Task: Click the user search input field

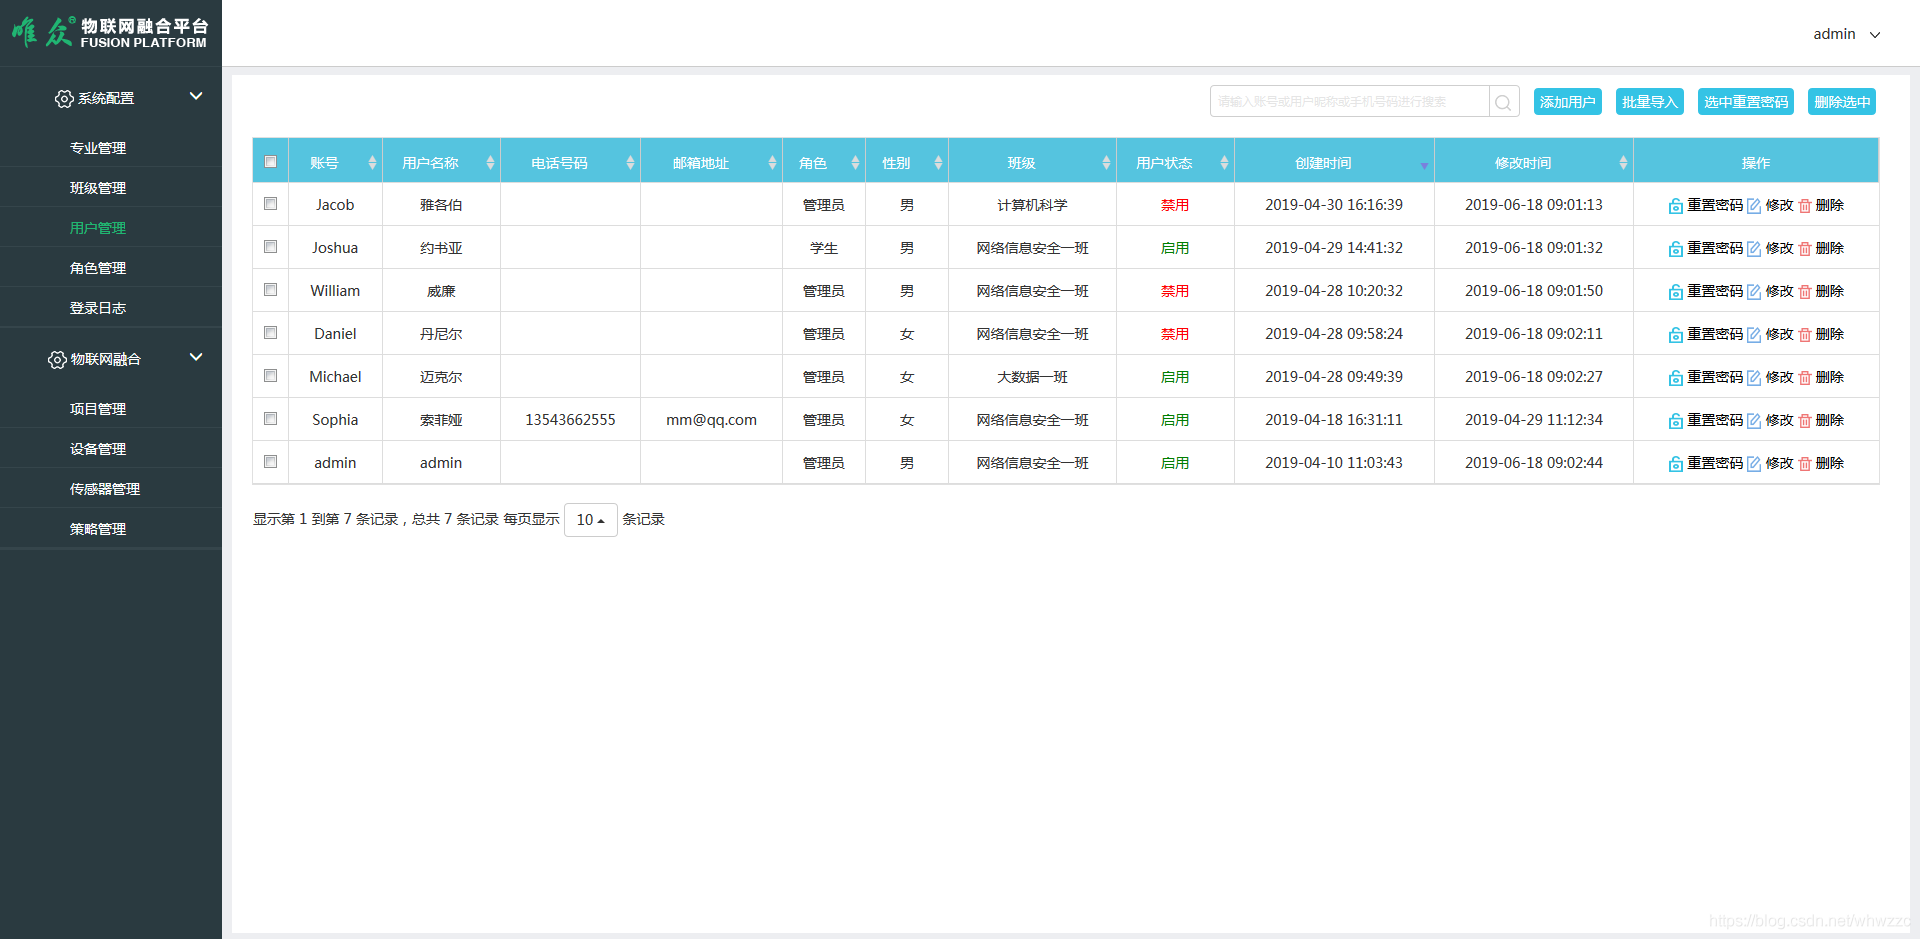Action: [1349, 102]
